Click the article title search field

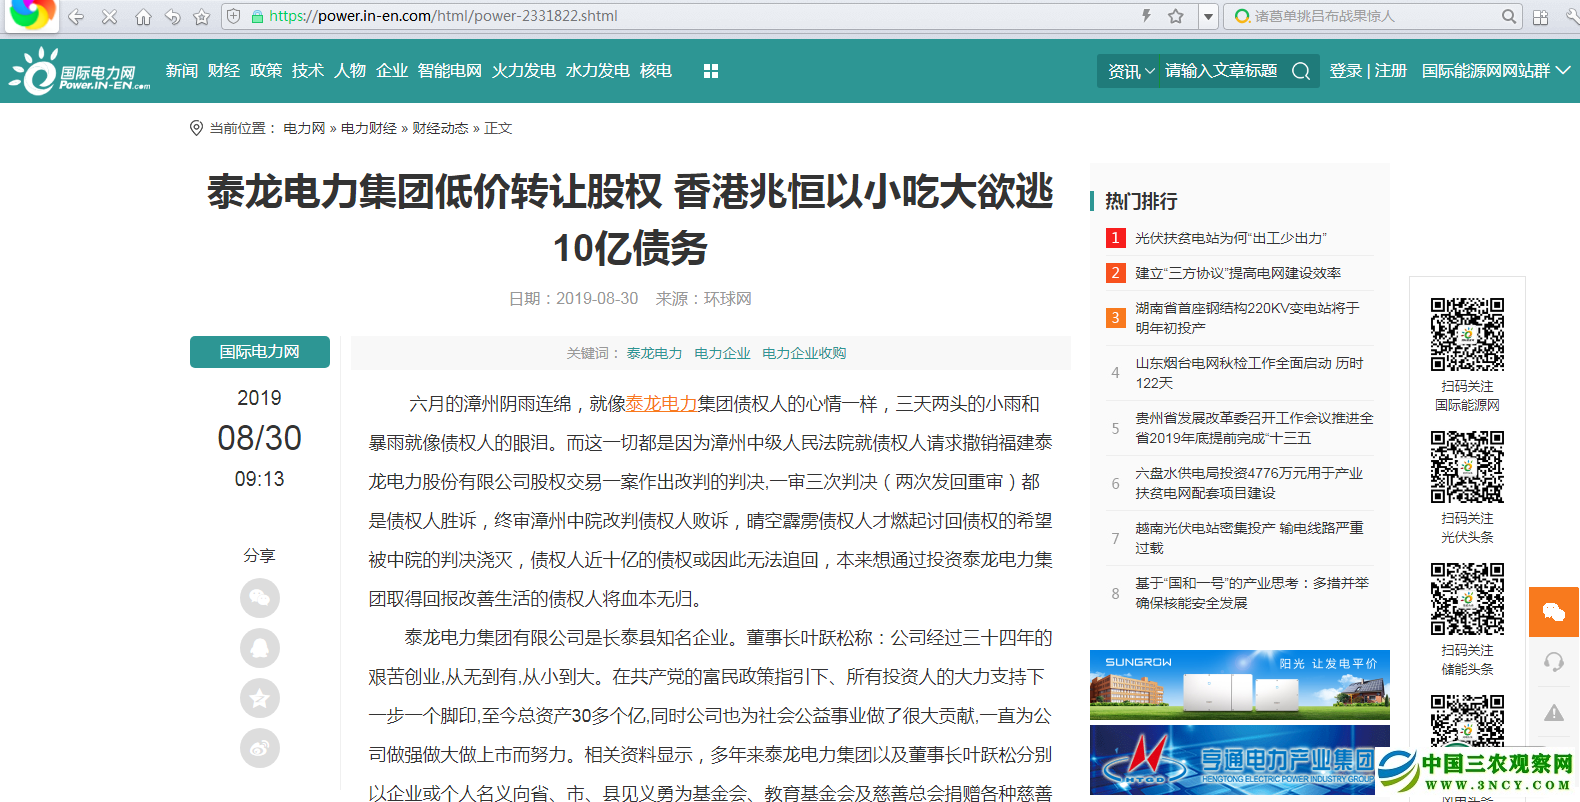click(x=1221, y=71)
